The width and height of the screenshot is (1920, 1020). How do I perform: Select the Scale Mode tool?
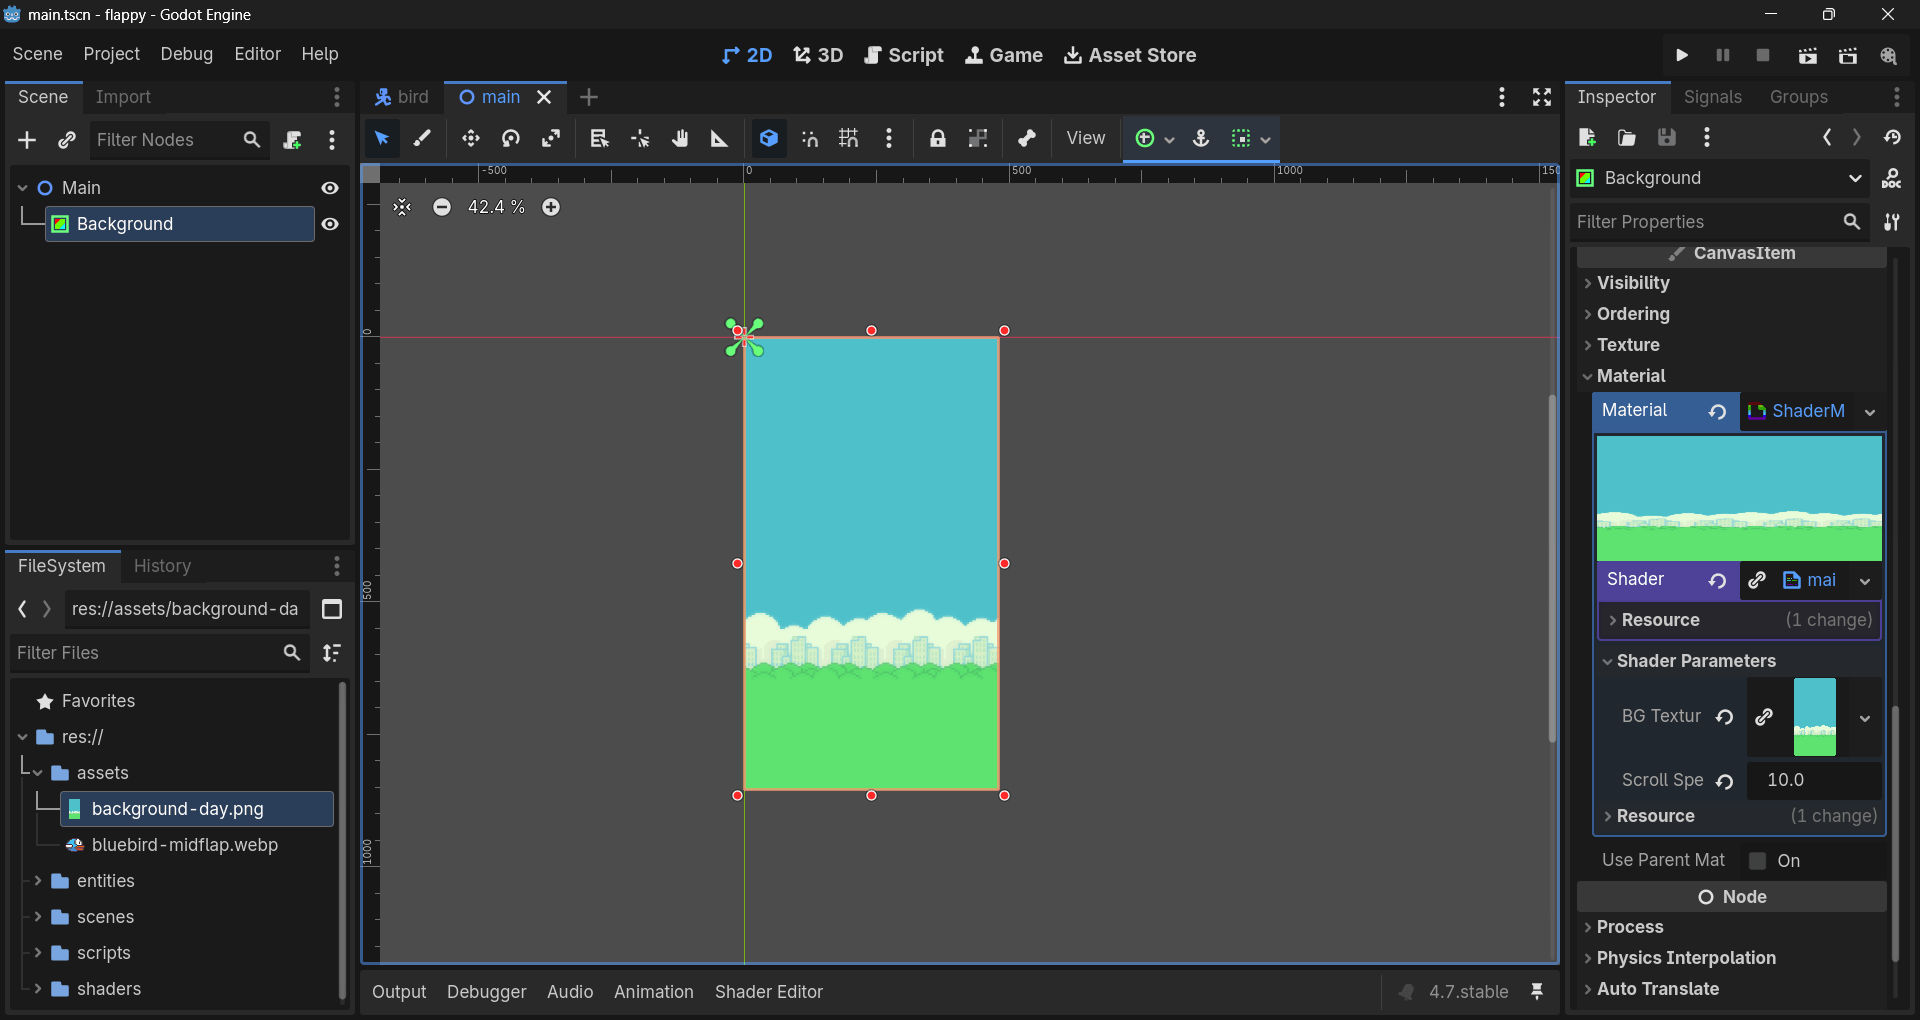[x=551, y=139]
